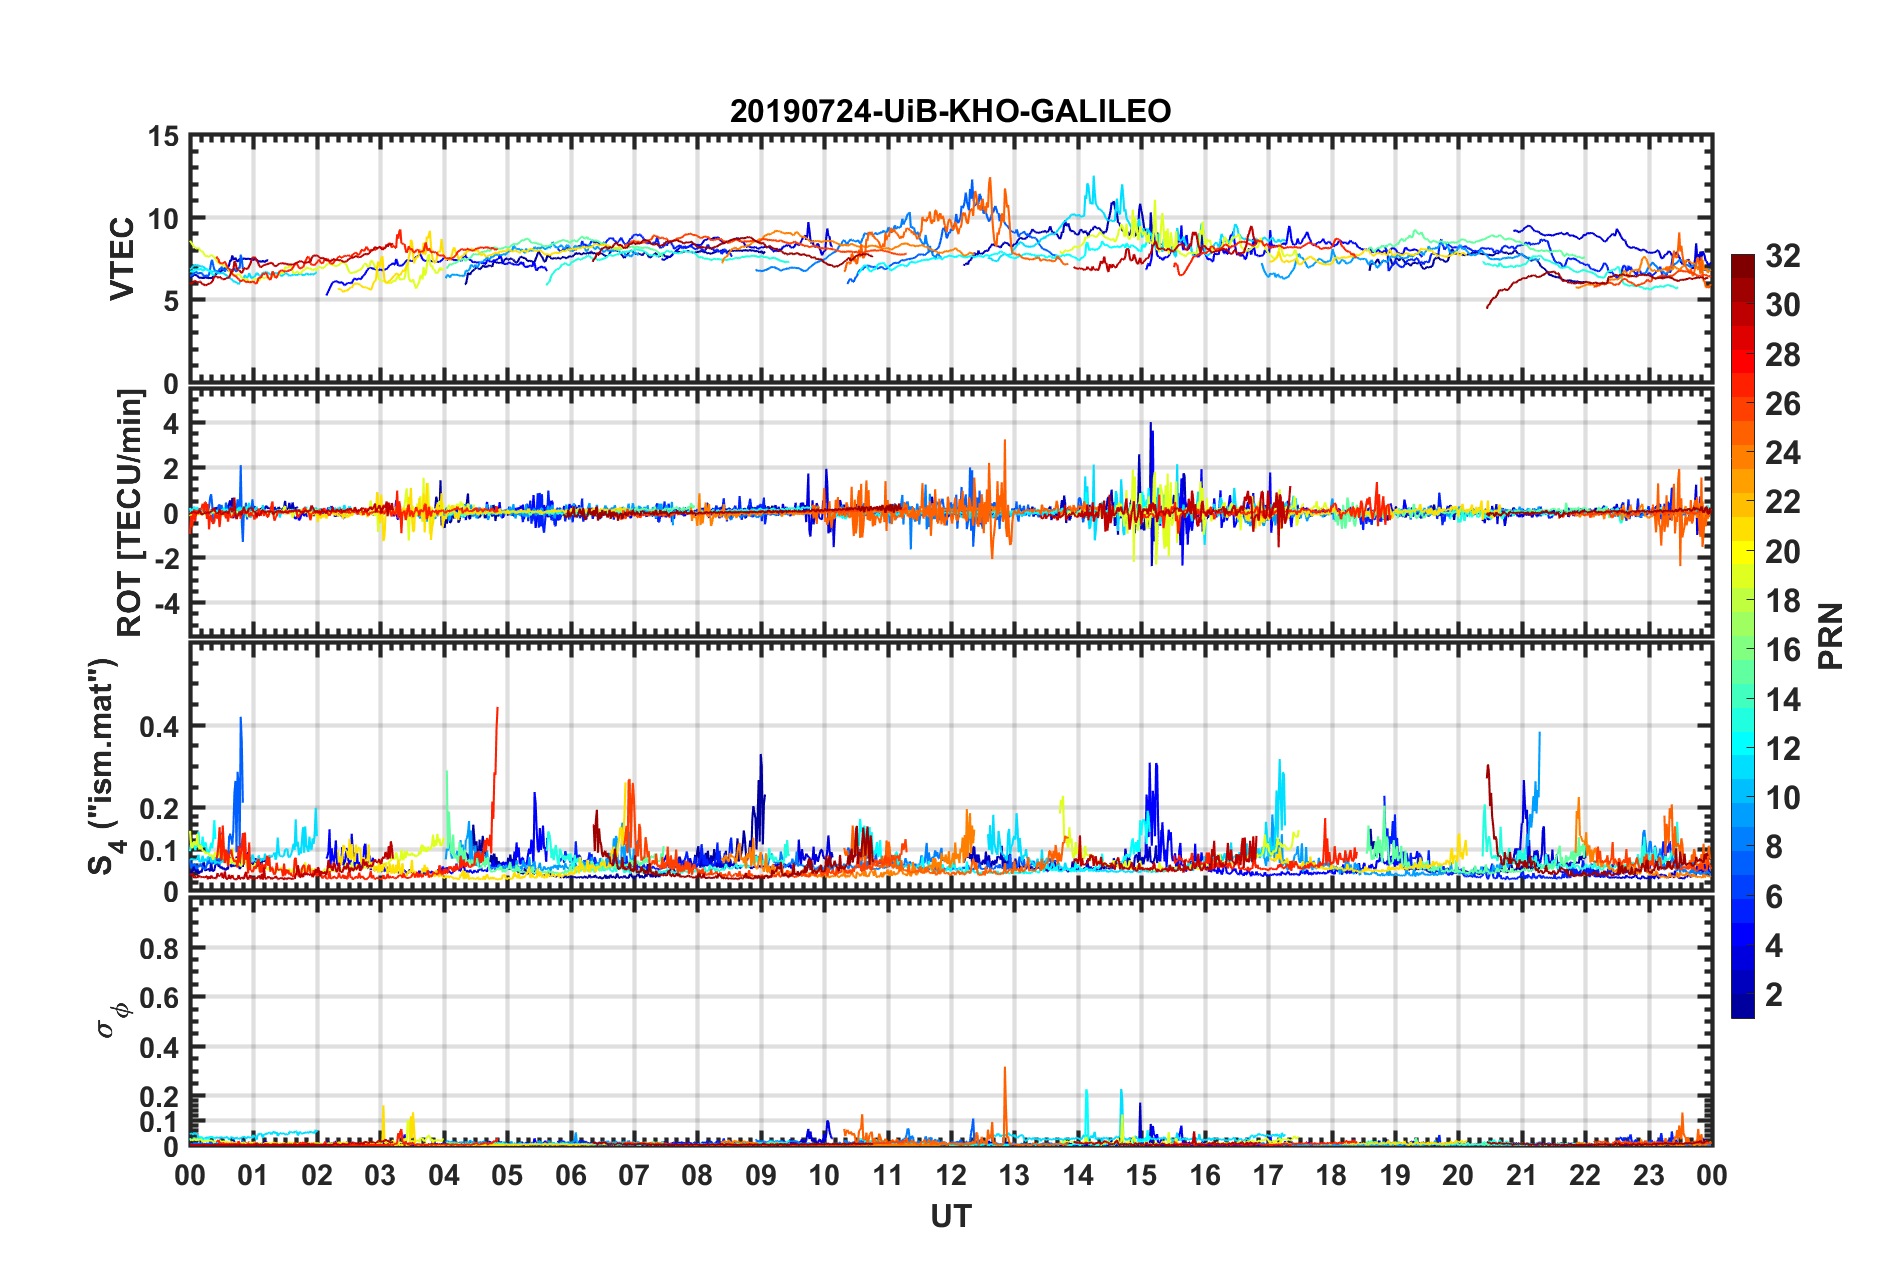Click ROT y-axis tick 4
The image size is (1902, 1272).
pos(172,424)
